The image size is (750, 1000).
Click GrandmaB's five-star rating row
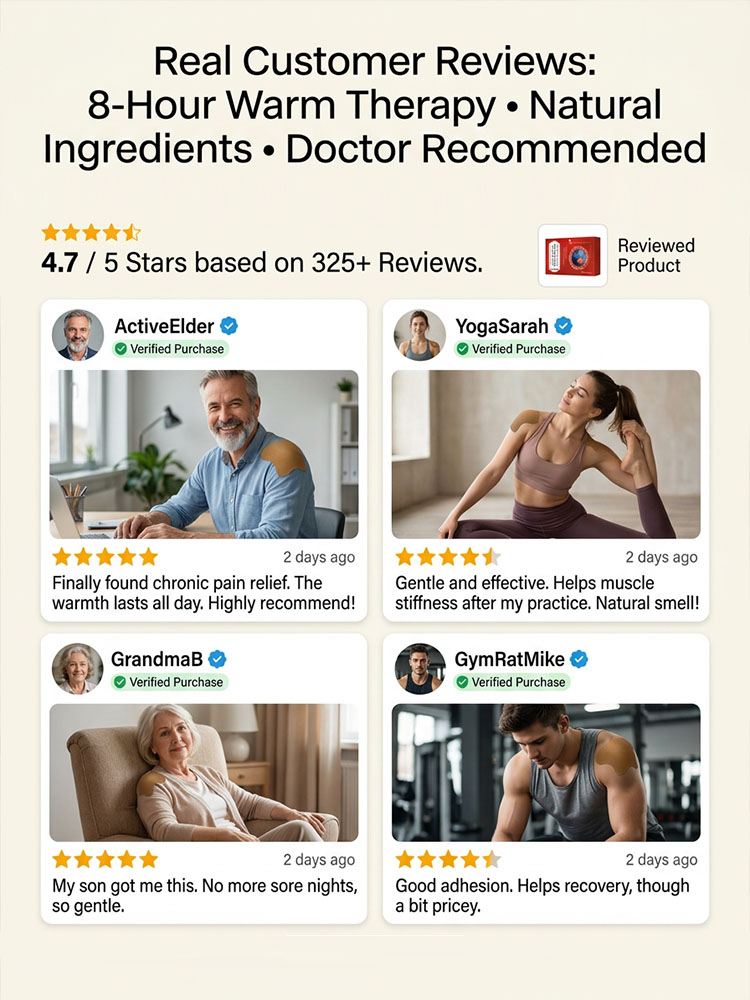tap(105, 859)
